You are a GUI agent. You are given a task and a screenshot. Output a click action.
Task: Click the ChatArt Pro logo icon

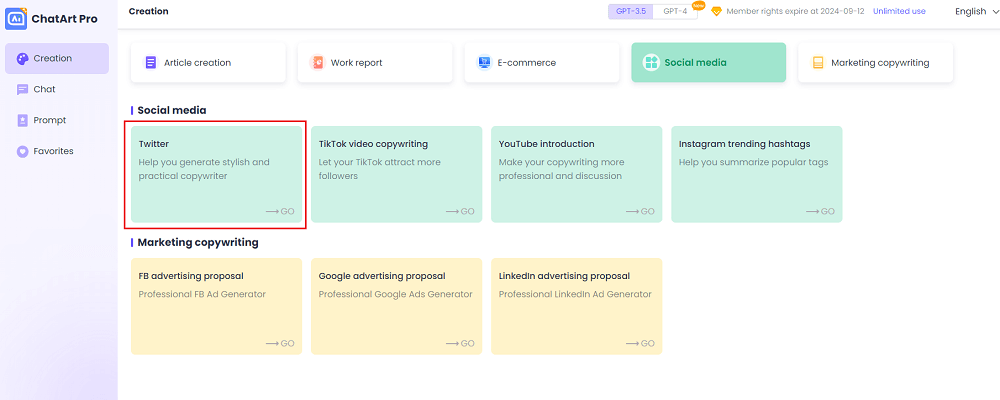(x=16, y=19)
